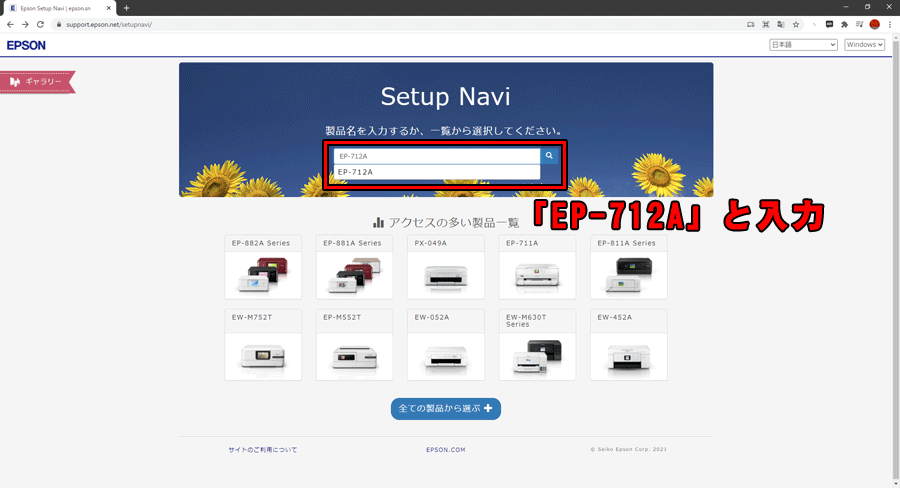Click the search magnifier button
This screenshot has width=900, height=488.
(x=549, y=156)
